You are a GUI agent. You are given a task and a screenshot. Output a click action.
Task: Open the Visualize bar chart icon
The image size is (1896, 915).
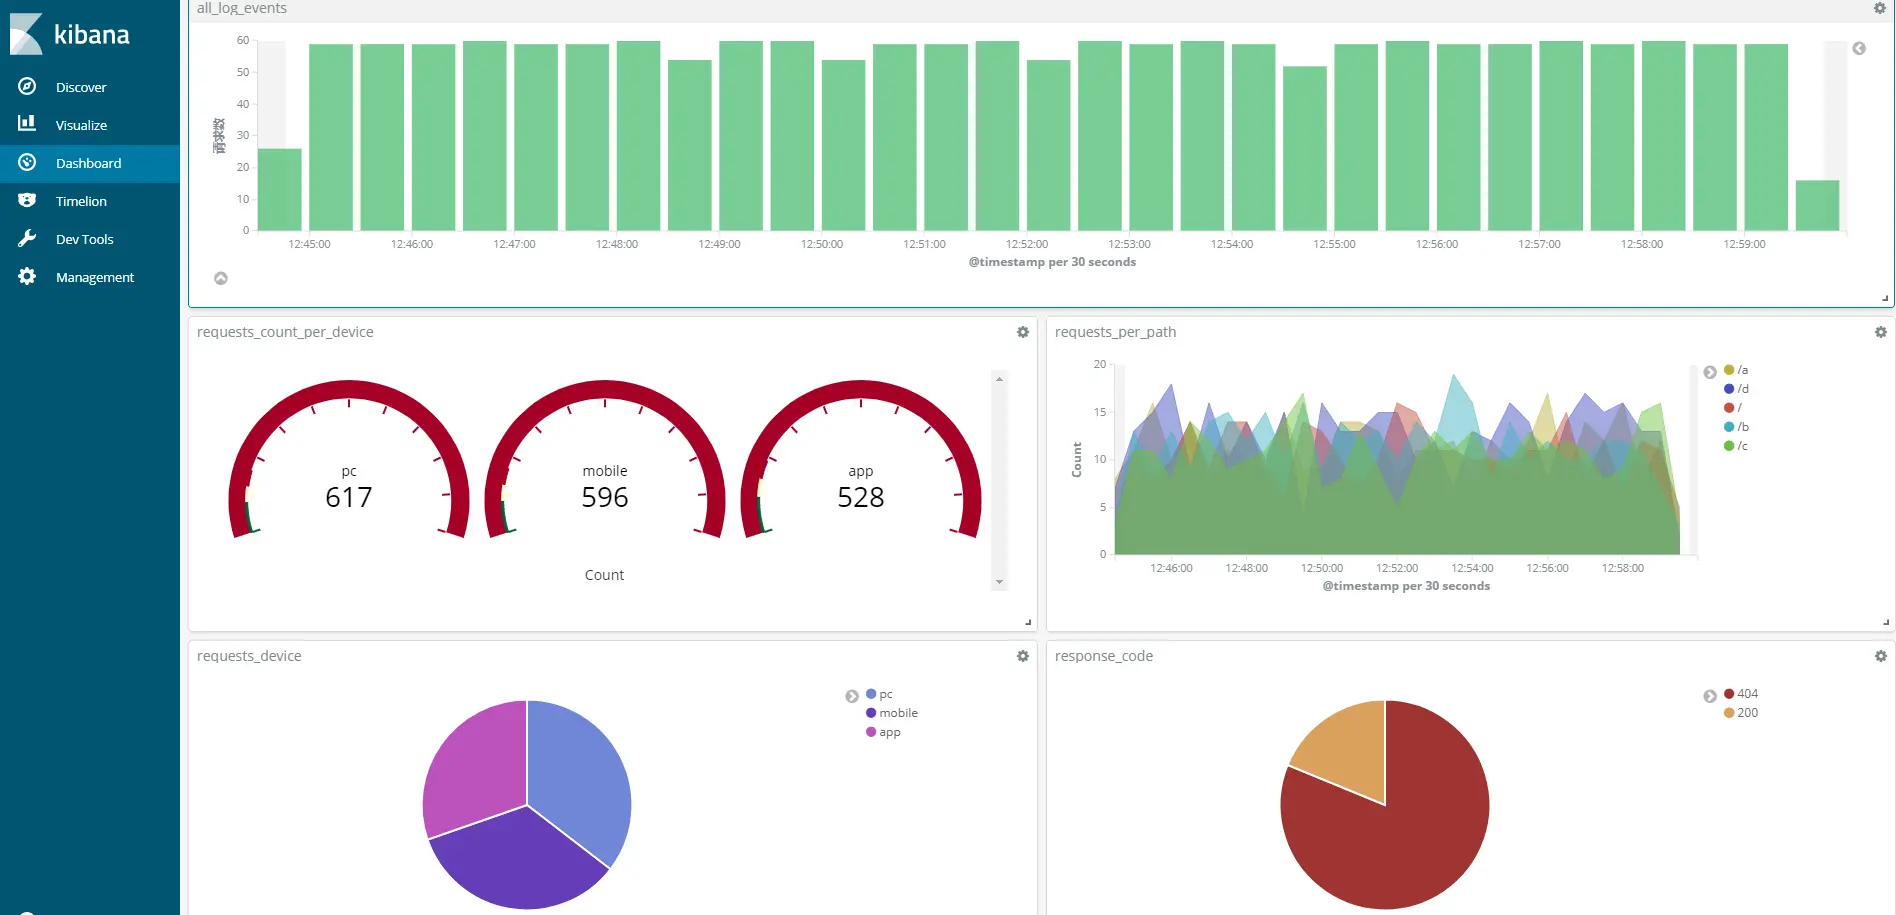(x=27, y=124)
